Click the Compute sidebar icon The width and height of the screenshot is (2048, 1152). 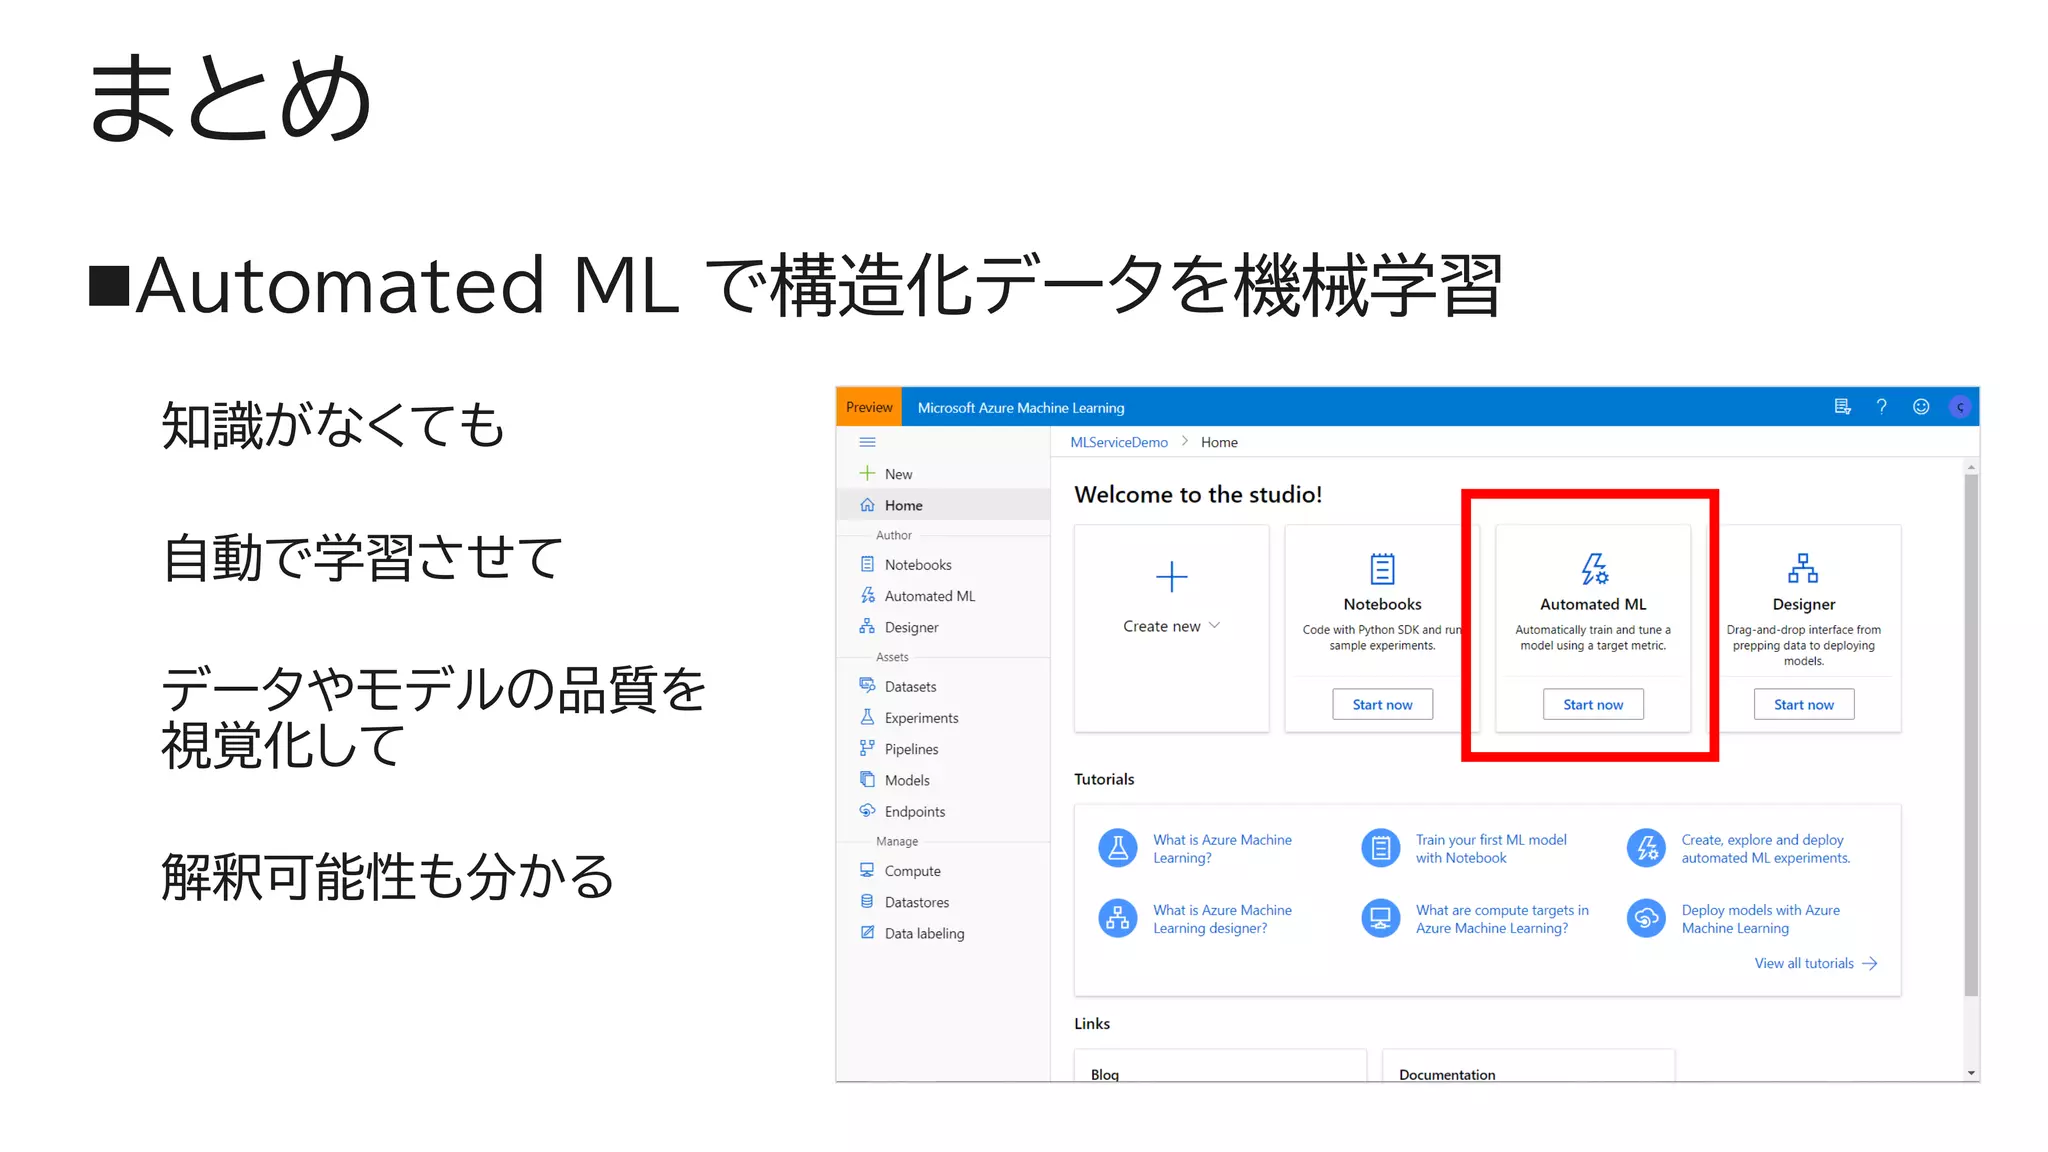pyautogui.click(x=867, y=870)
